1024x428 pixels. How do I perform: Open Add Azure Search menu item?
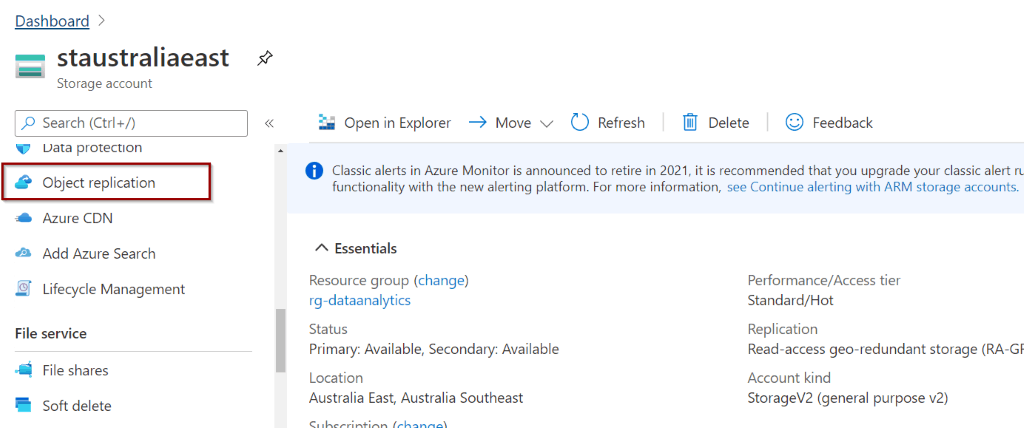tap(99, 254)
